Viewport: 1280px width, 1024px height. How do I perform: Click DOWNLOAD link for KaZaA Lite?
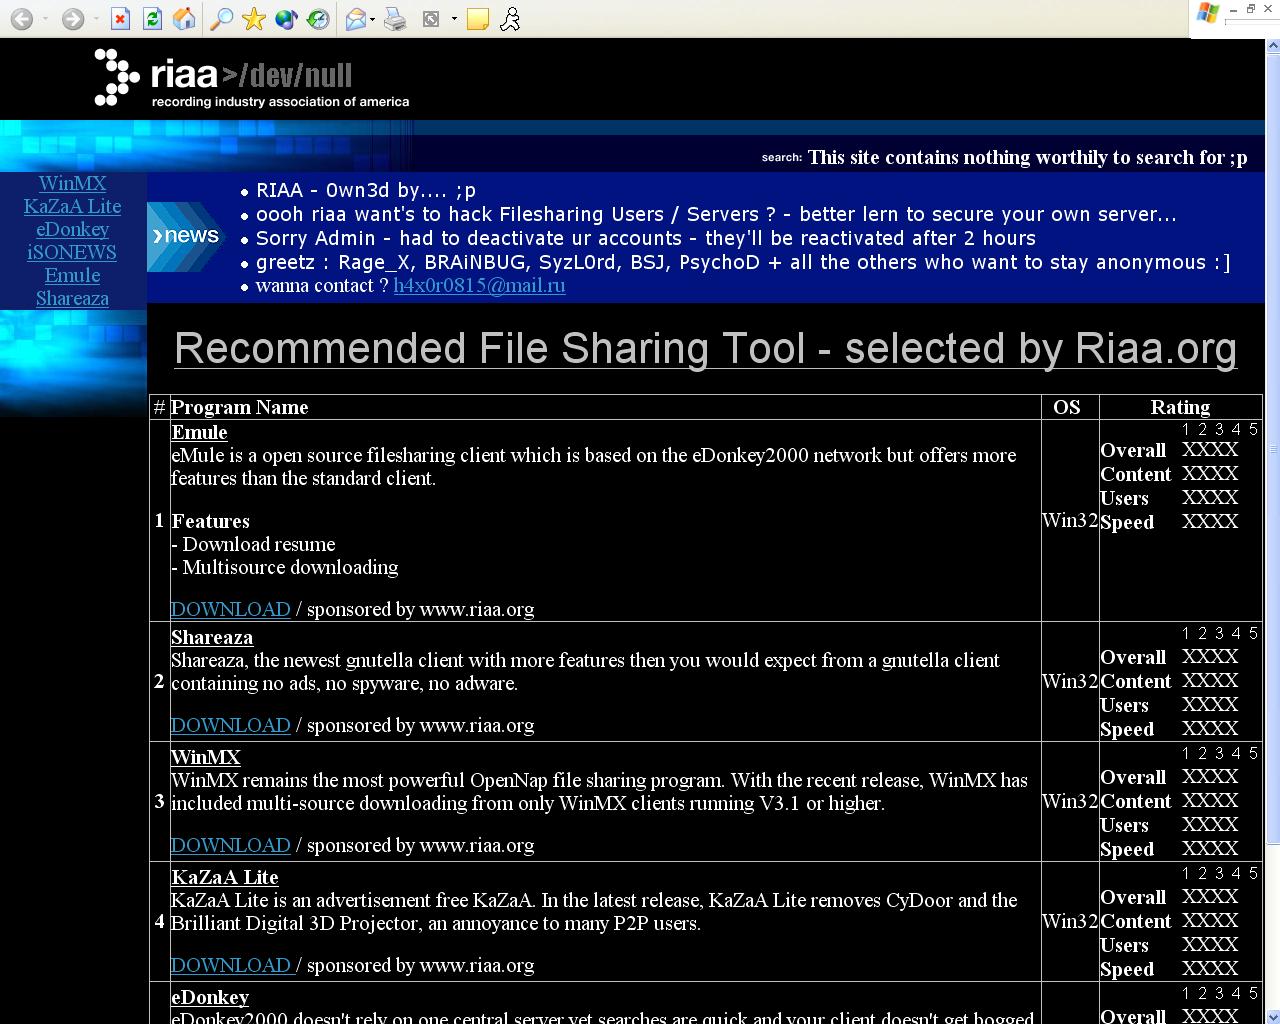[x=231, y=965]
